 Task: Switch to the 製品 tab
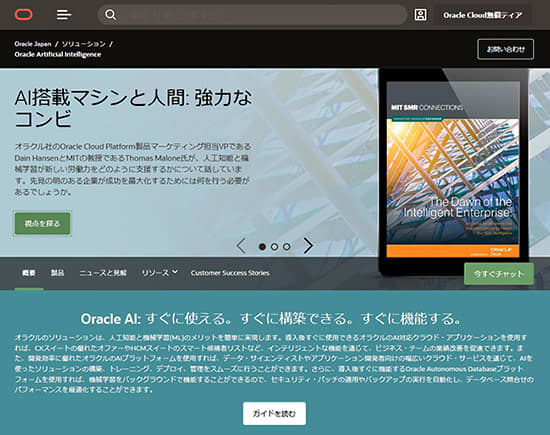coord(58,273)
